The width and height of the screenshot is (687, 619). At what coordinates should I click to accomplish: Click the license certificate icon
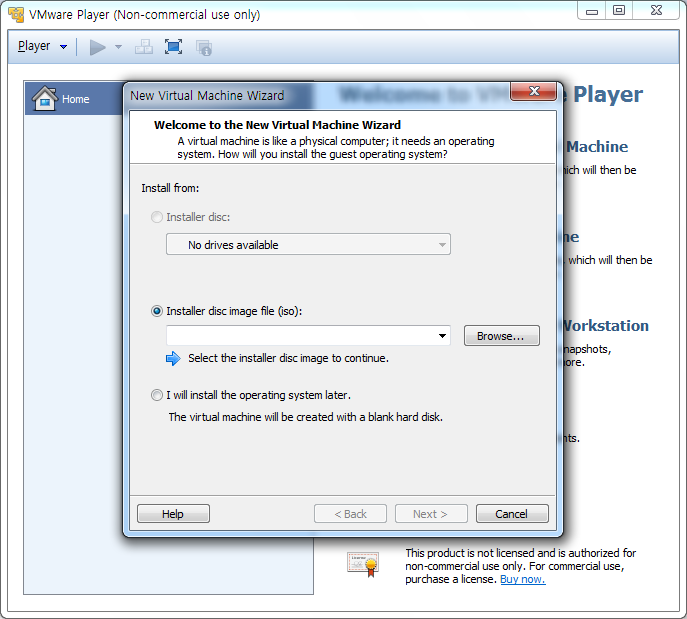click(363, 564)
